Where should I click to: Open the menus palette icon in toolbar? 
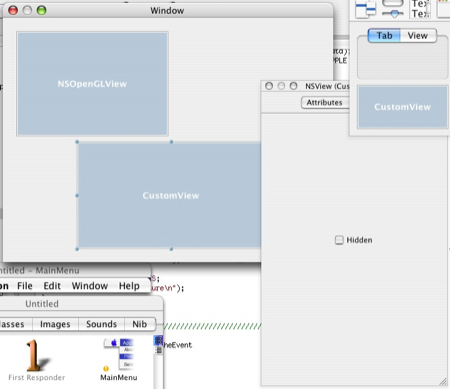click(365, 9)
